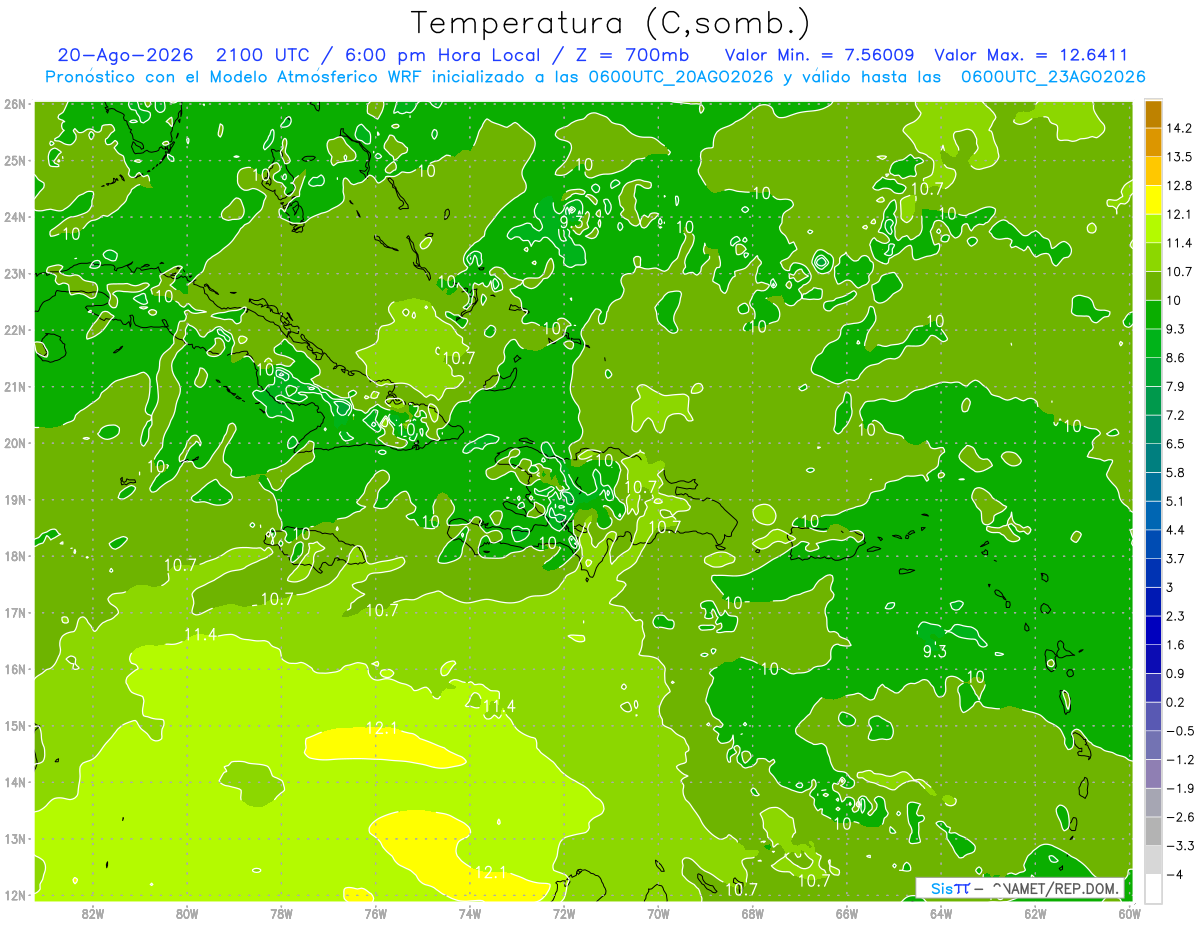Screen dimensions: 1200x927
Task: Click the '14N' latitude axis label
Action: (x=14, y=782)
